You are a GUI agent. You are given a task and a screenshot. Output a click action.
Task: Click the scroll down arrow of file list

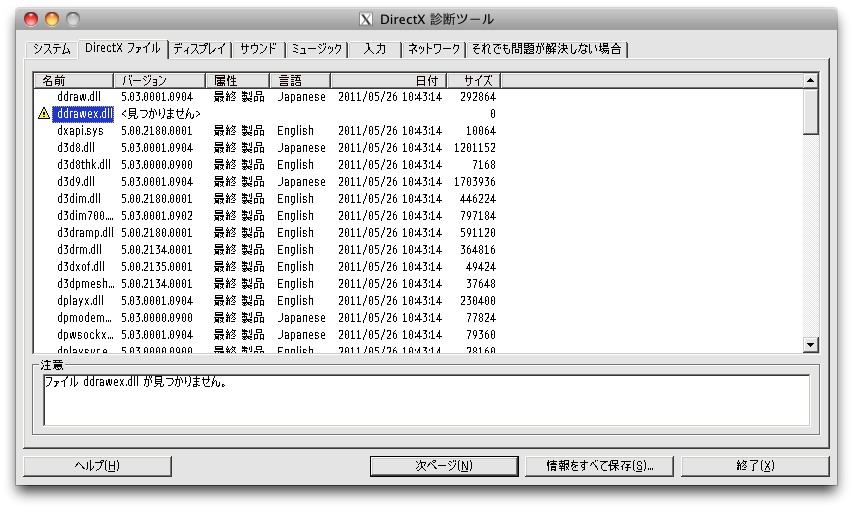coord(811,345)
